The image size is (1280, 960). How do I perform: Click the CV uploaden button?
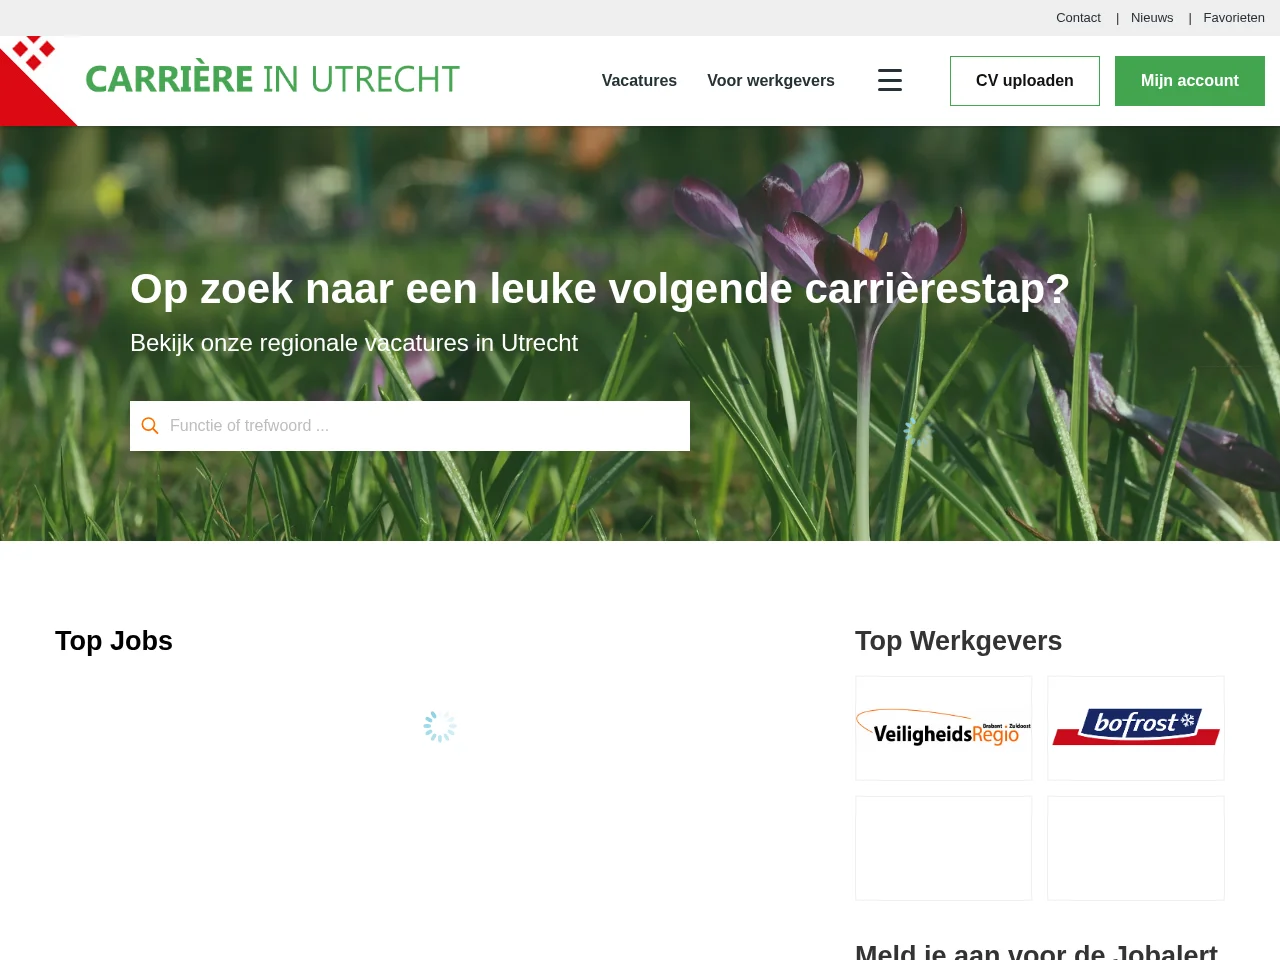tap(1025, 81)
